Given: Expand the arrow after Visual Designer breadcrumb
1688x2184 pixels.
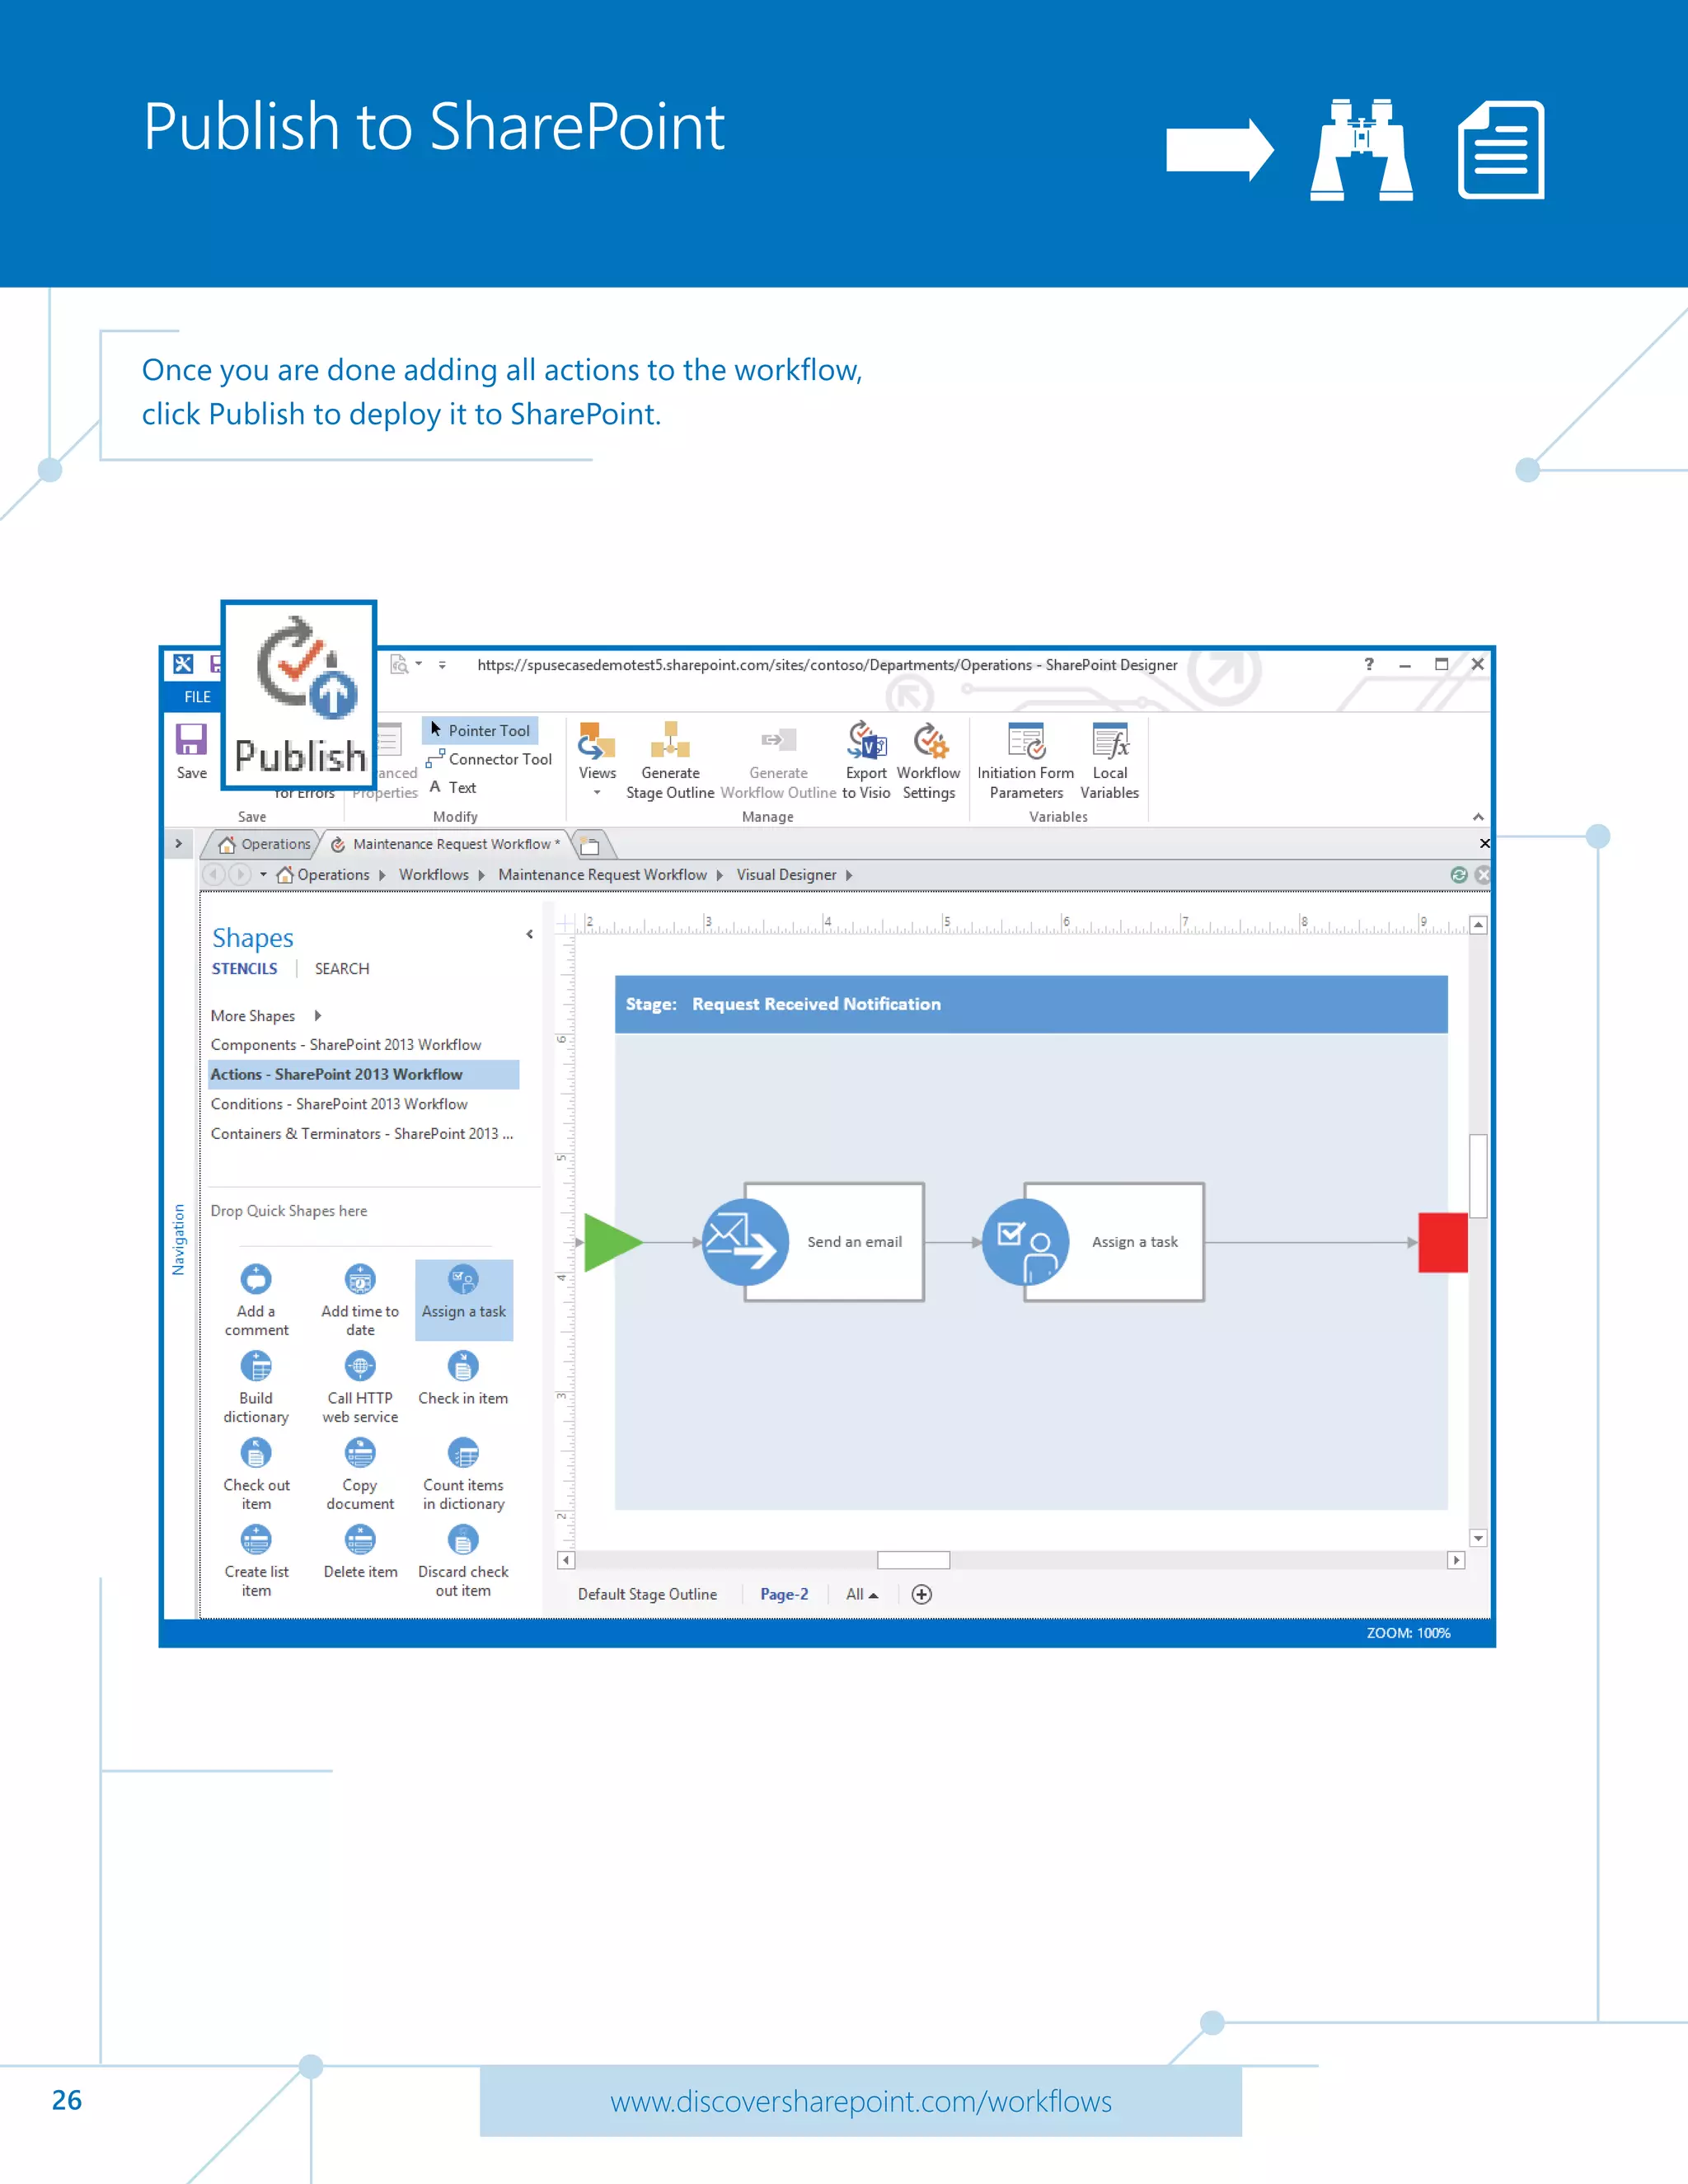Looking at the screenshot, I should coord(849,875).
